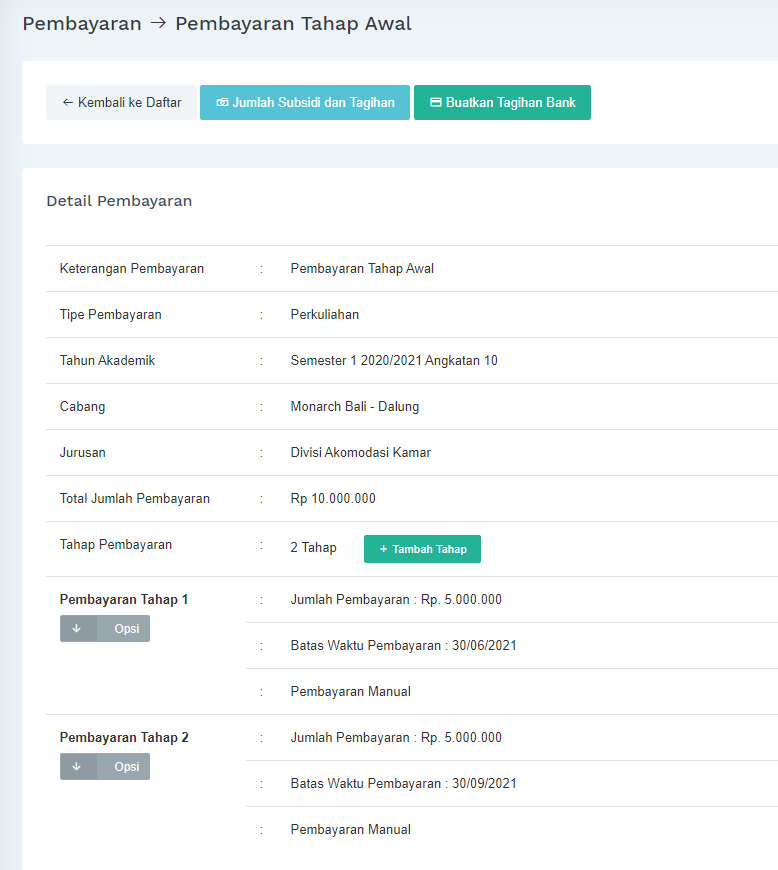Go to Pembayaran in the breadcrumb
Viewport: 778px width, 870px height.
[x=82, y=24]
